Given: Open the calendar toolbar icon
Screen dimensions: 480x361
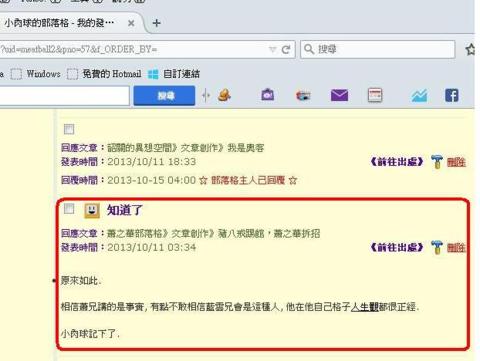Looking at the screenshot, I should 375,95.
